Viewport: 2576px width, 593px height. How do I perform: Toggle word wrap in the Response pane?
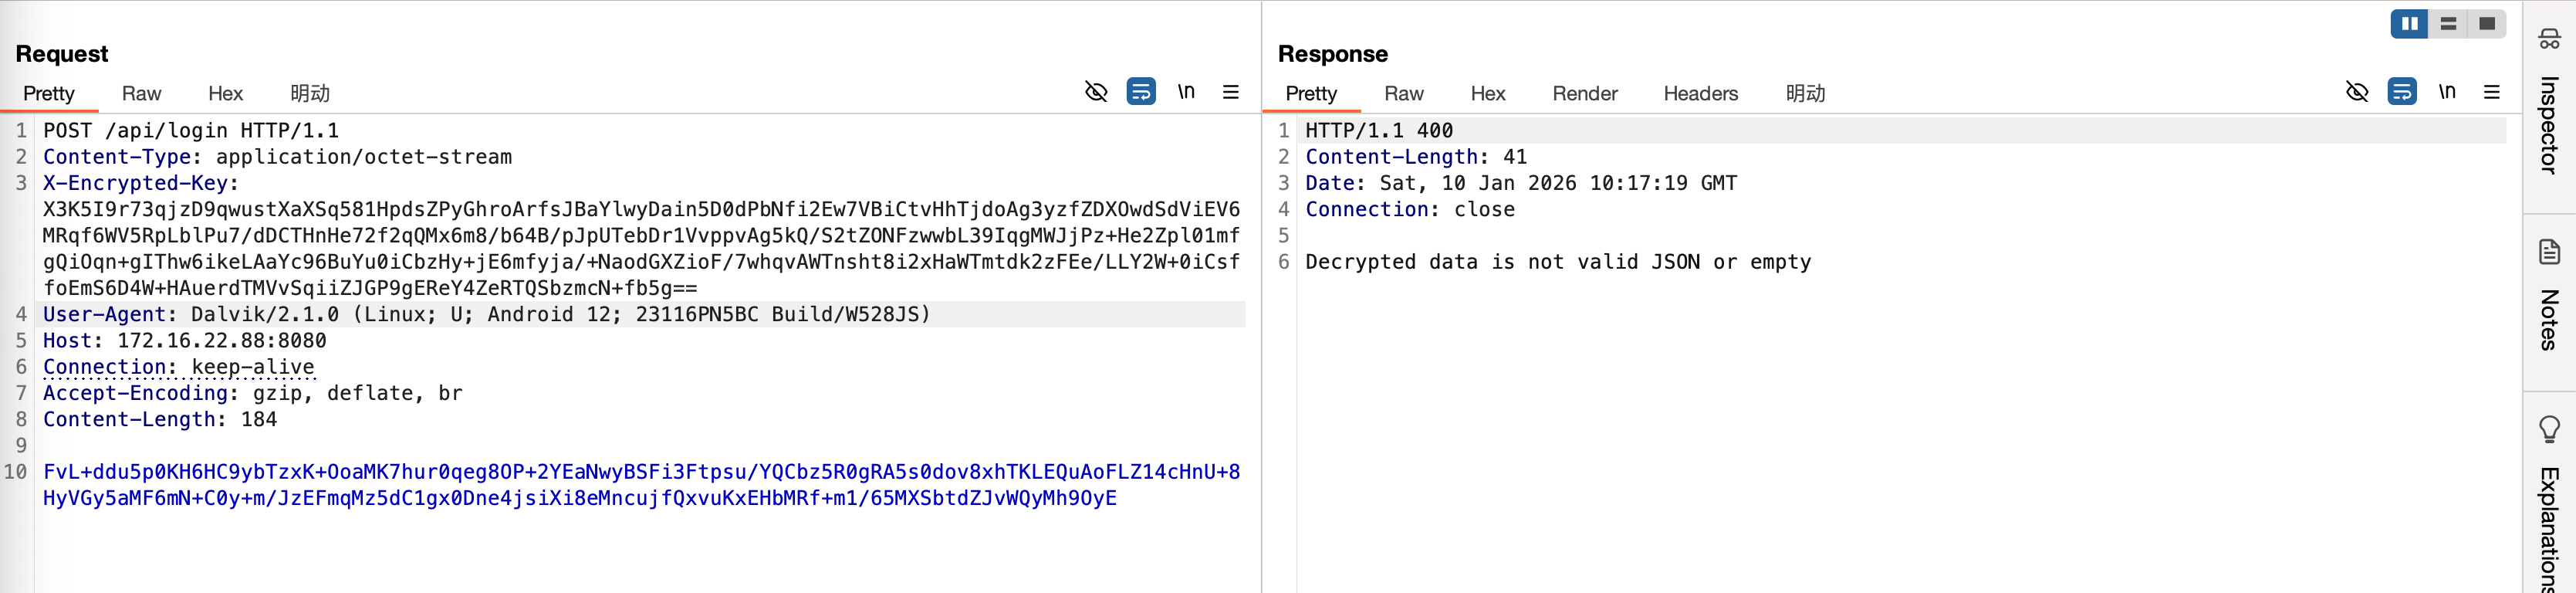2402,92
